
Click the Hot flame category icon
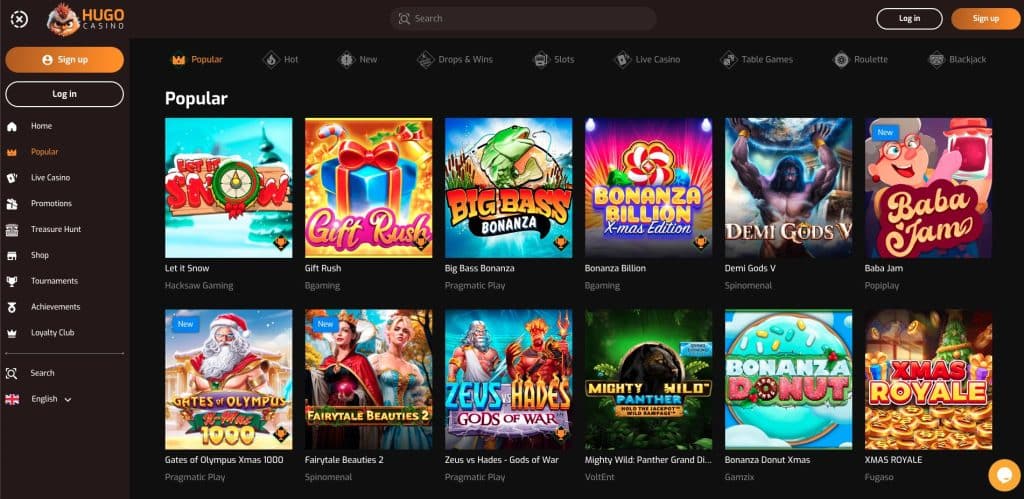click(x=270, y=59)
